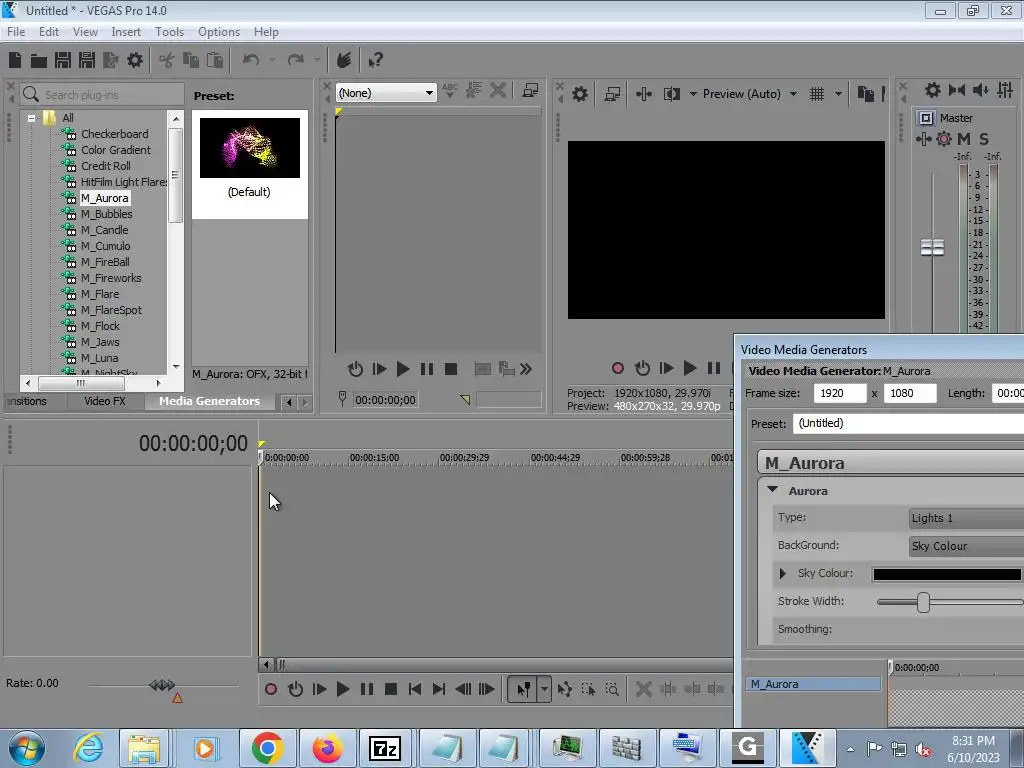This screenshot has height=768, width=1024.
Task: Click downmix output icon in Master bus
Action: click(x=957, y=90)
